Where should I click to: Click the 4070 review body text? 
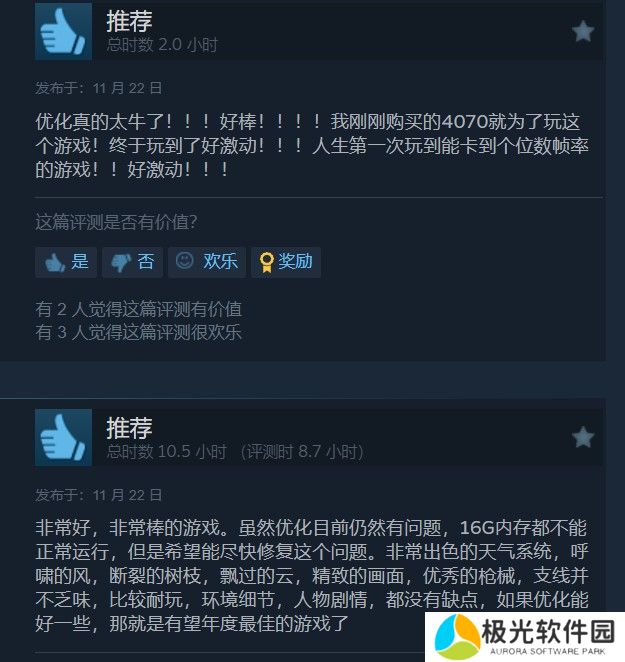312,146
